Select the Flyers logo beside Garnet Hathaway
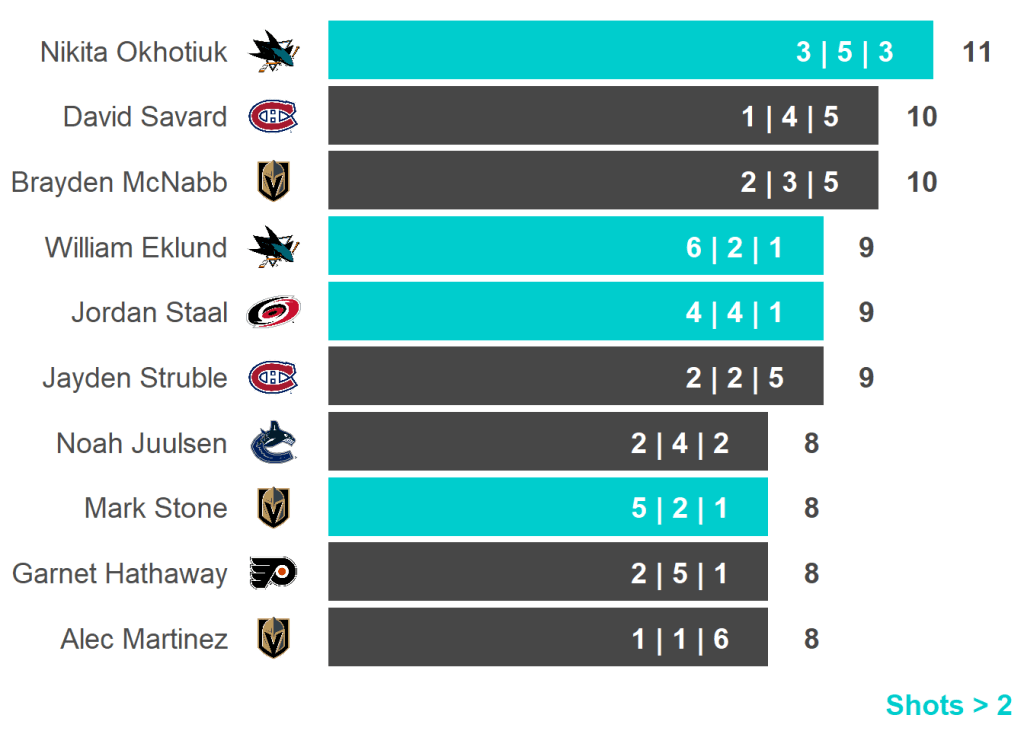 coord(273,573)
